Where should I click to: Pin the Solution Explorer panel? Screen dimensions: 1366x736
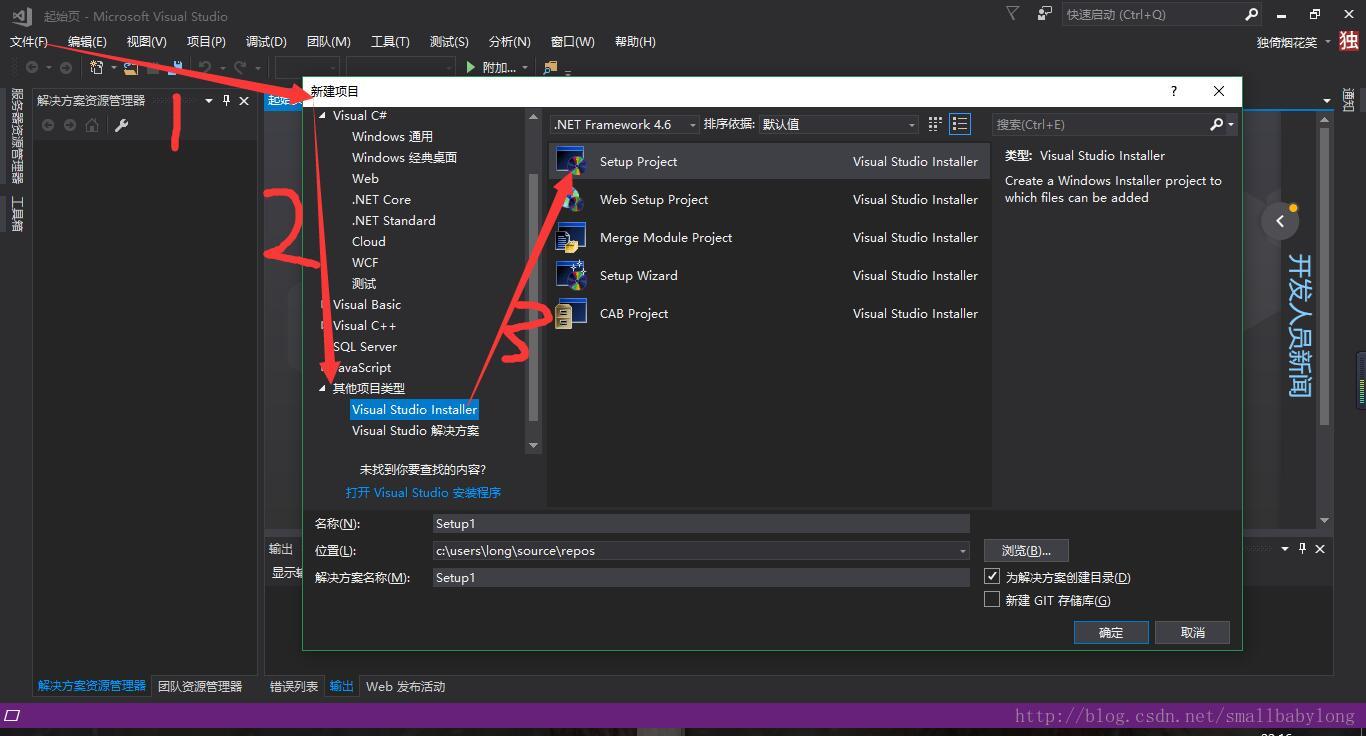pyautogui.click(x=227, y=100)
